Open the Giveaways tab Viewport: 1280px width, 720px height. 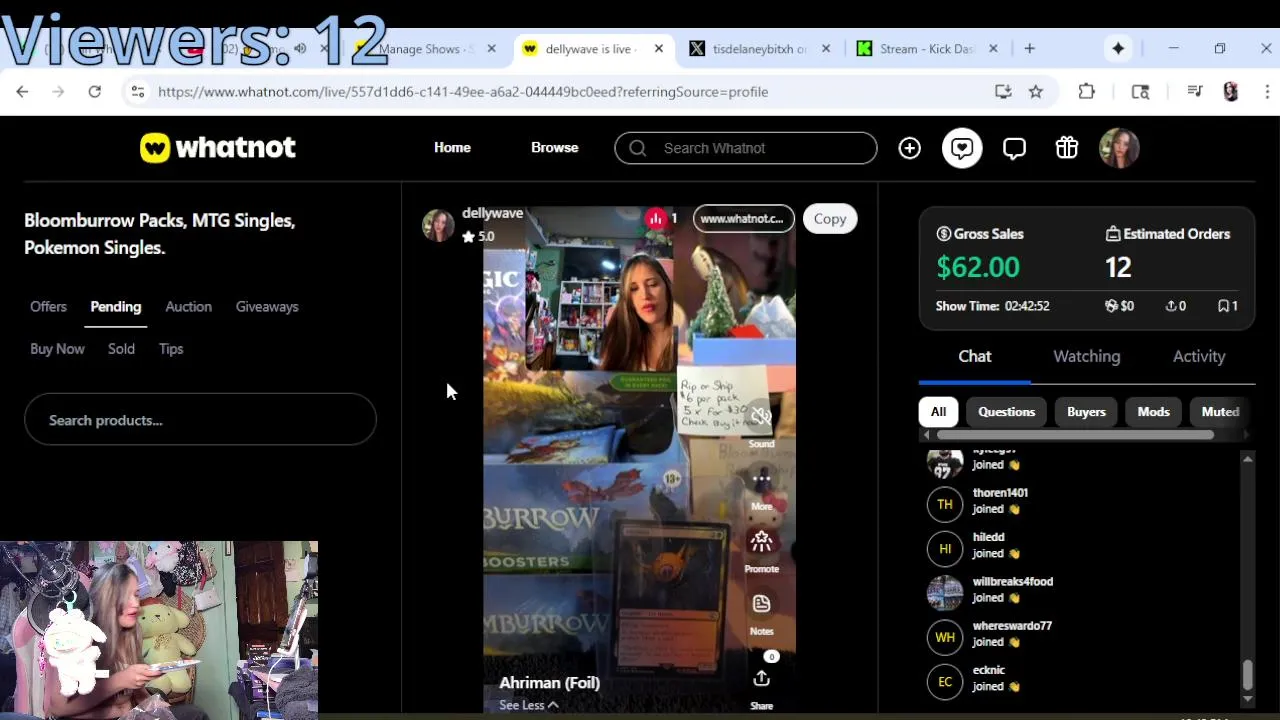click(267, 307)
